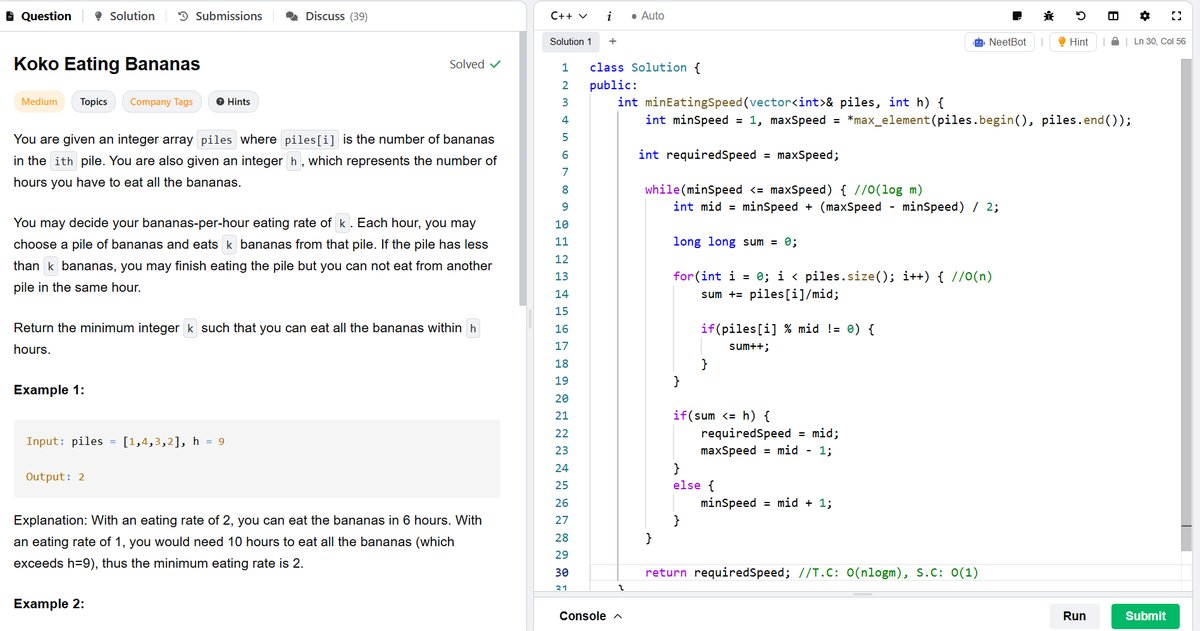This screenshot has height=631, width=1200.
Task: Open the notes sticky icon
Action: tap(1017, 16)
